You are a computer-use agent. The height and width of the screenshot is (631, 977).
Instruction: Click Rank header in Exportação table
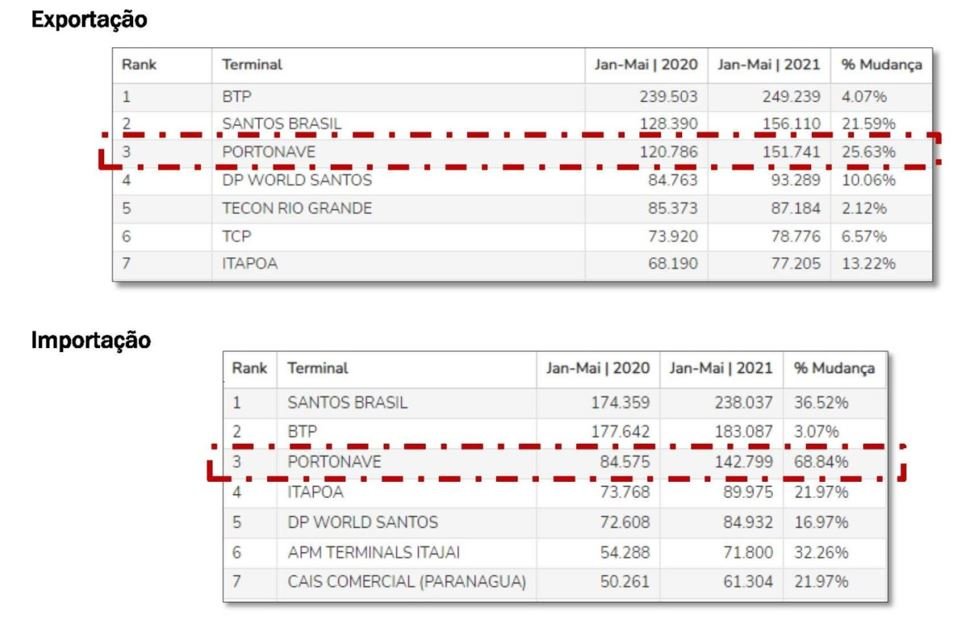(x=139, y=65)
